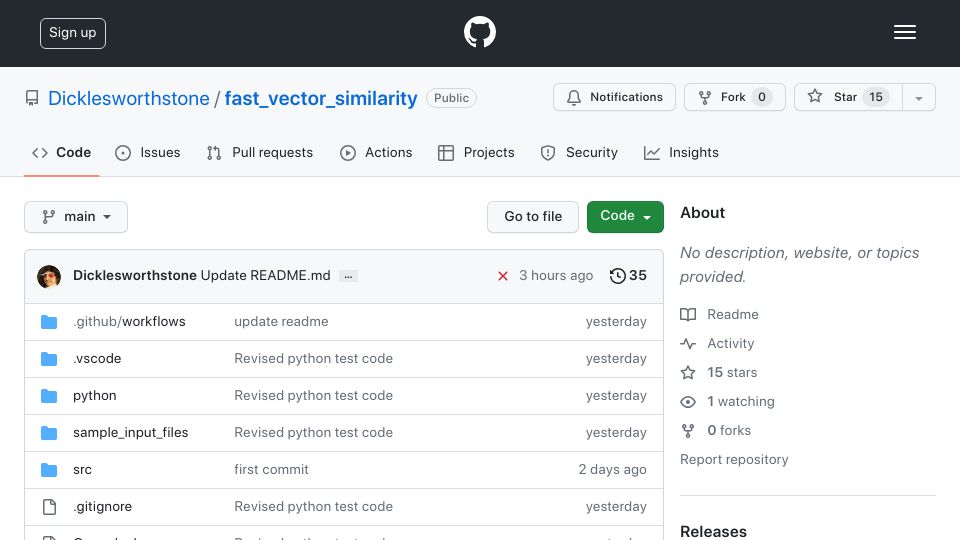Viewport: 960px width, 540px height.
Task: Click the sample_input_files folder icon
Action: [x=49, y=433]
